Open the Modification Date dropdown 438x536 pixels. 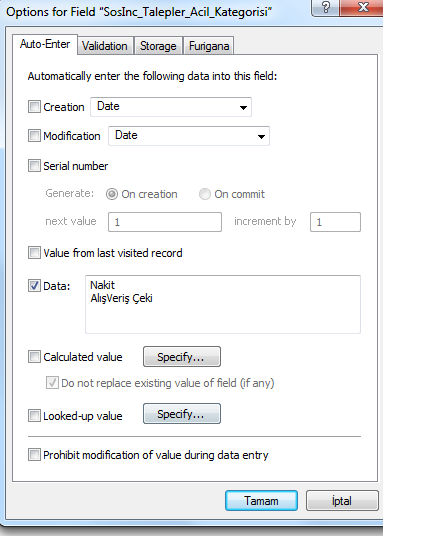point(189,136)
